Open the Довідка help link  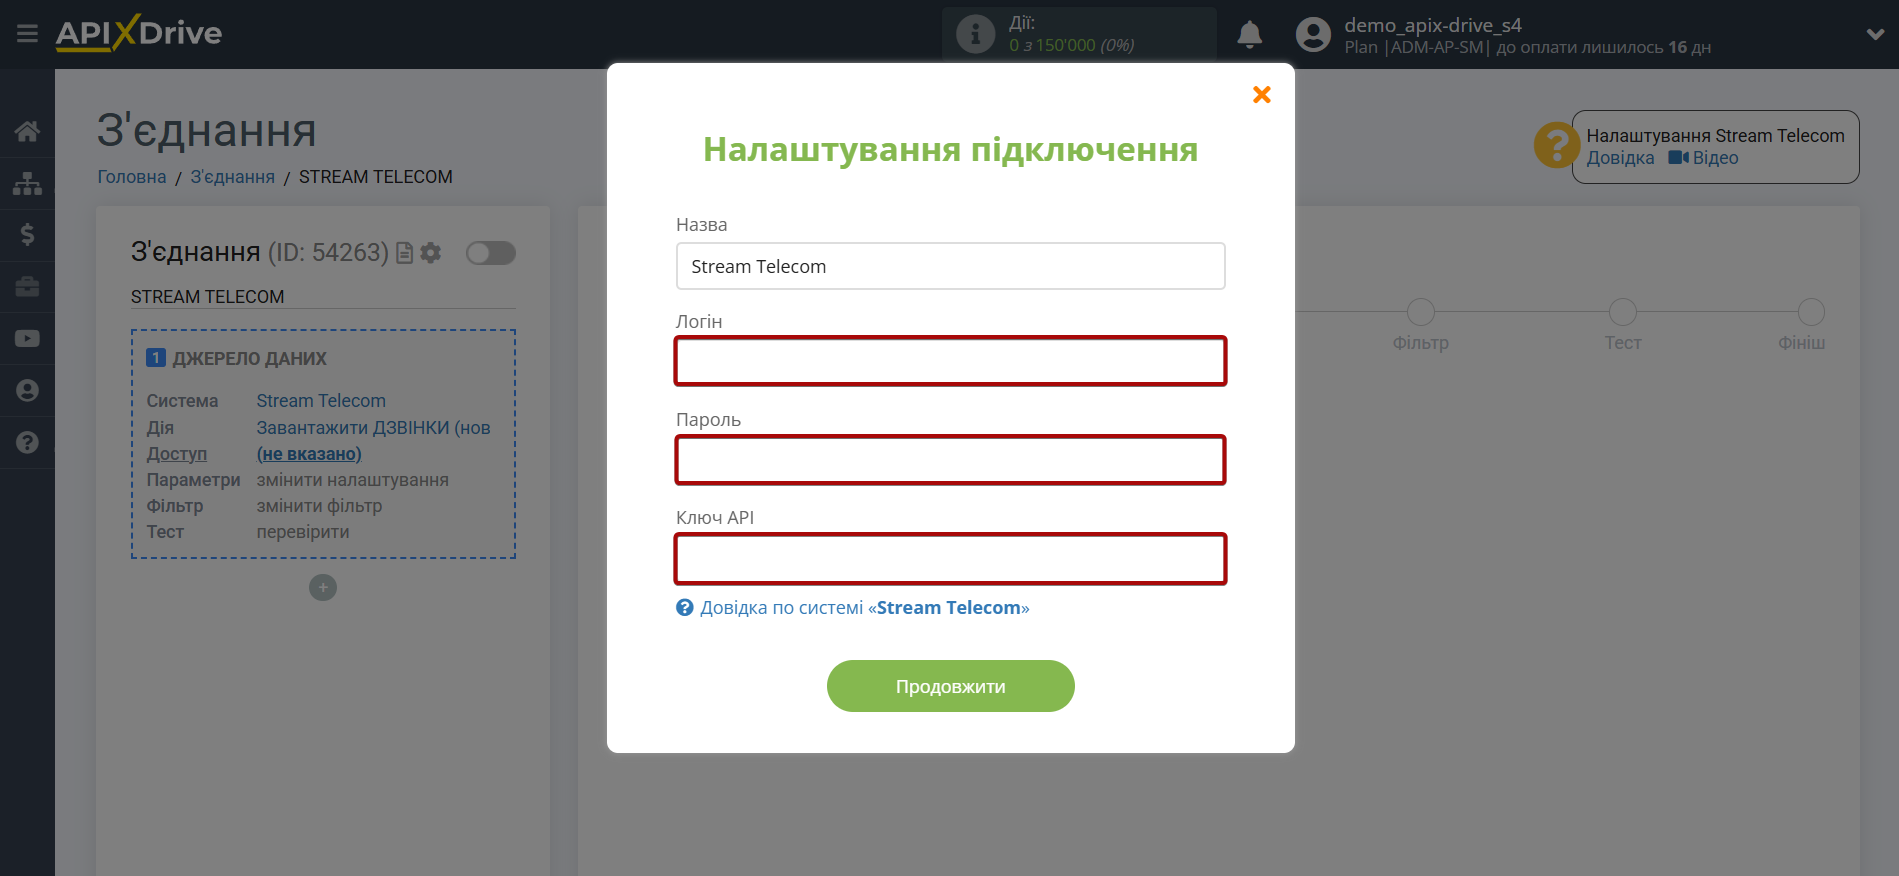1620,158
